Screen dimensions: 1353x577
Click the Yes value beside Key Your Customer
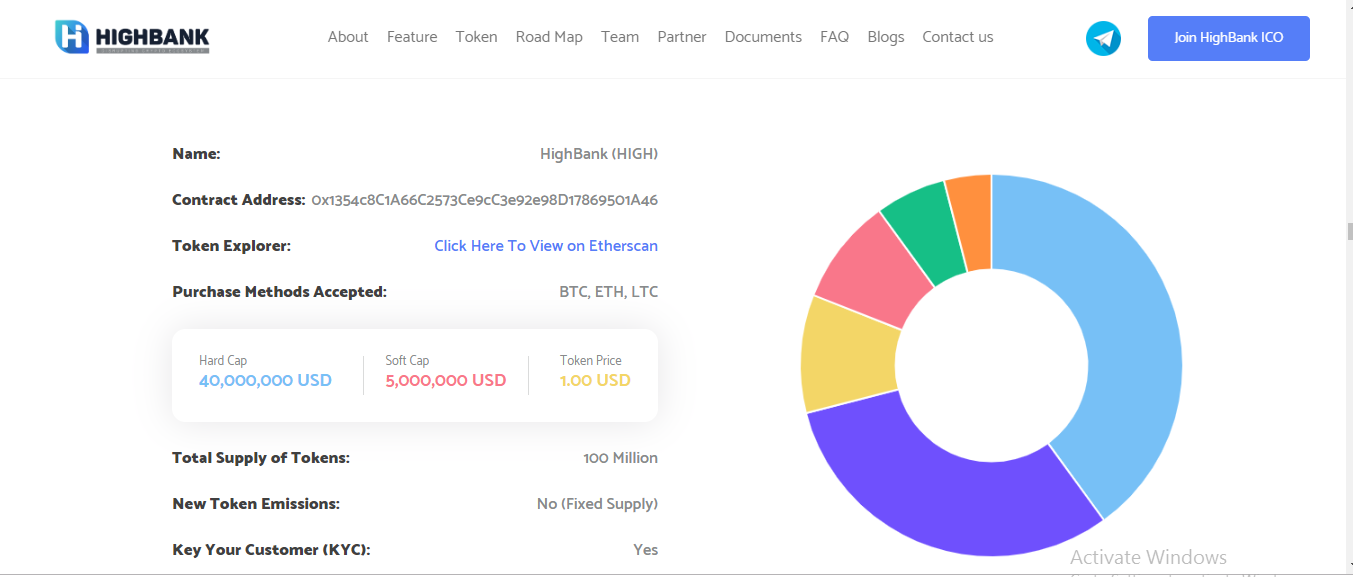646,550
